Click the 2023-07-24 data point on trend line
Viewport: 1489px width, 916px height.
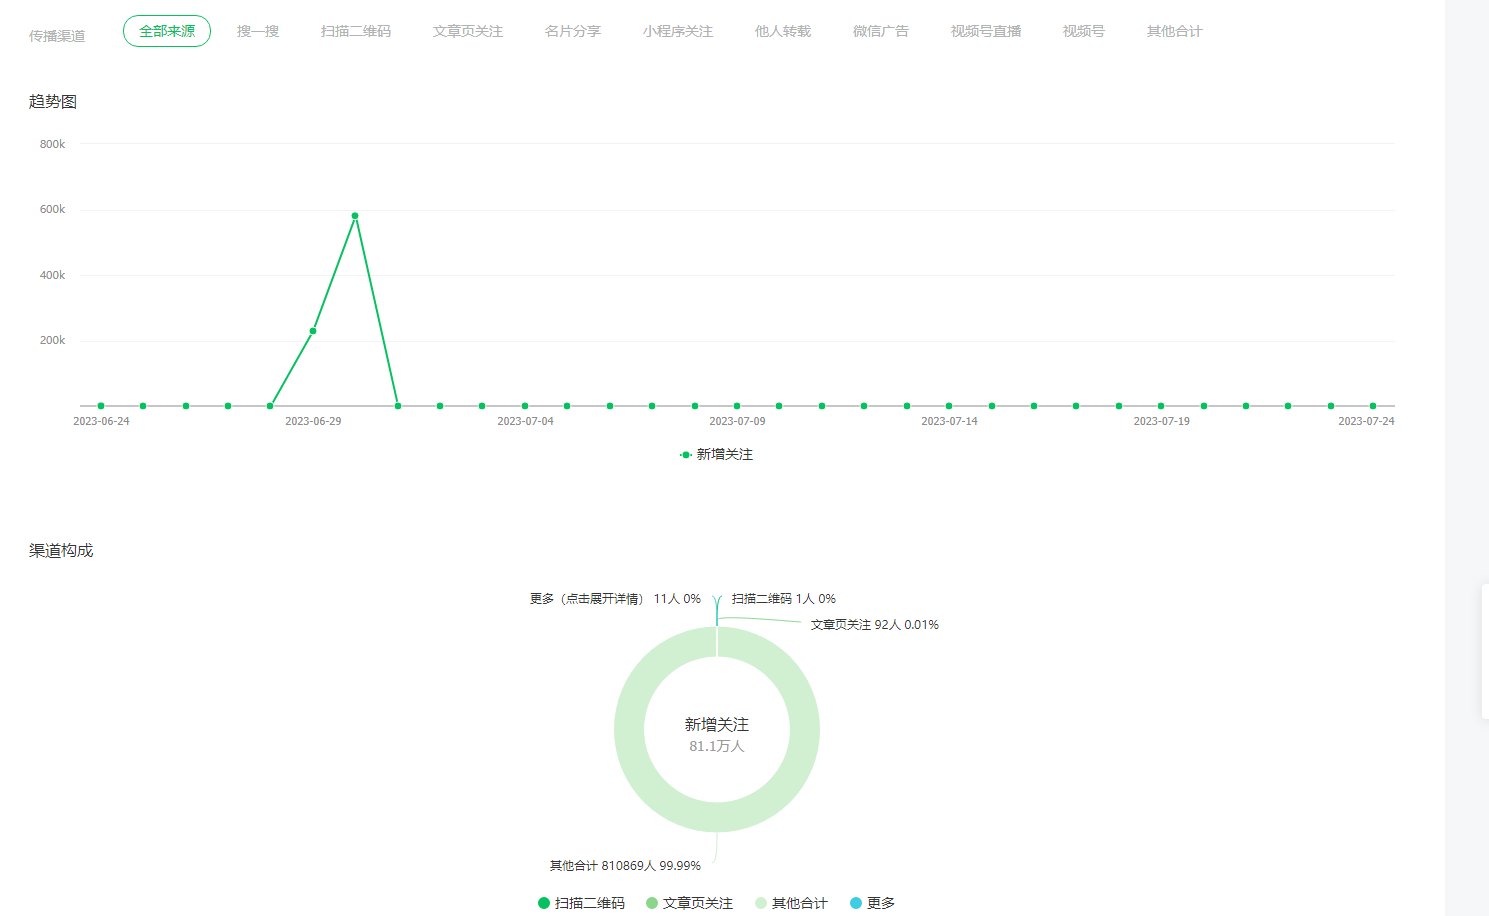click(1373, 406)
